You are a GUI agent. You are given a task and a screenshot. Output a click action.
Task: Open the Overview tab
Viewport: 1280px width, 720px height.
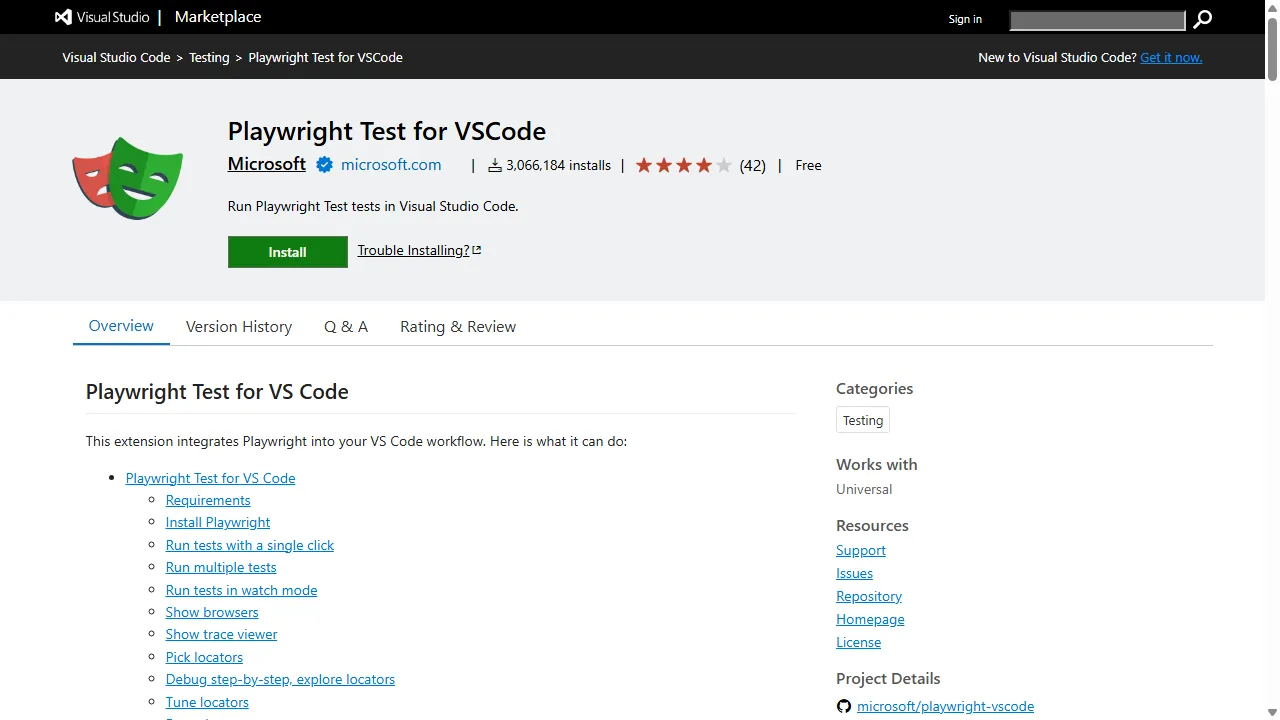(121, 326)
